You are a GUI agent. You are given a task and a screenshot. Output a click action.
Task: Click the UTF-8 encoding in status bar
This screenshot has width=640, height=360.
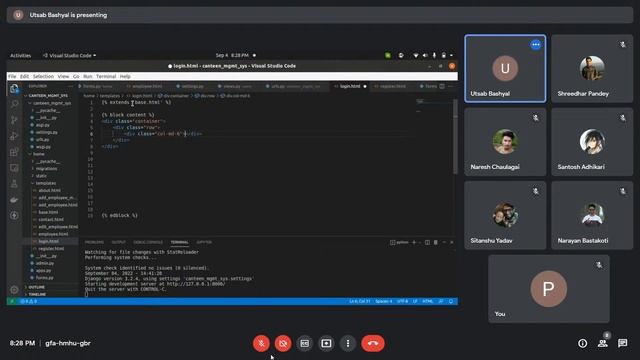tap(402, 301)
